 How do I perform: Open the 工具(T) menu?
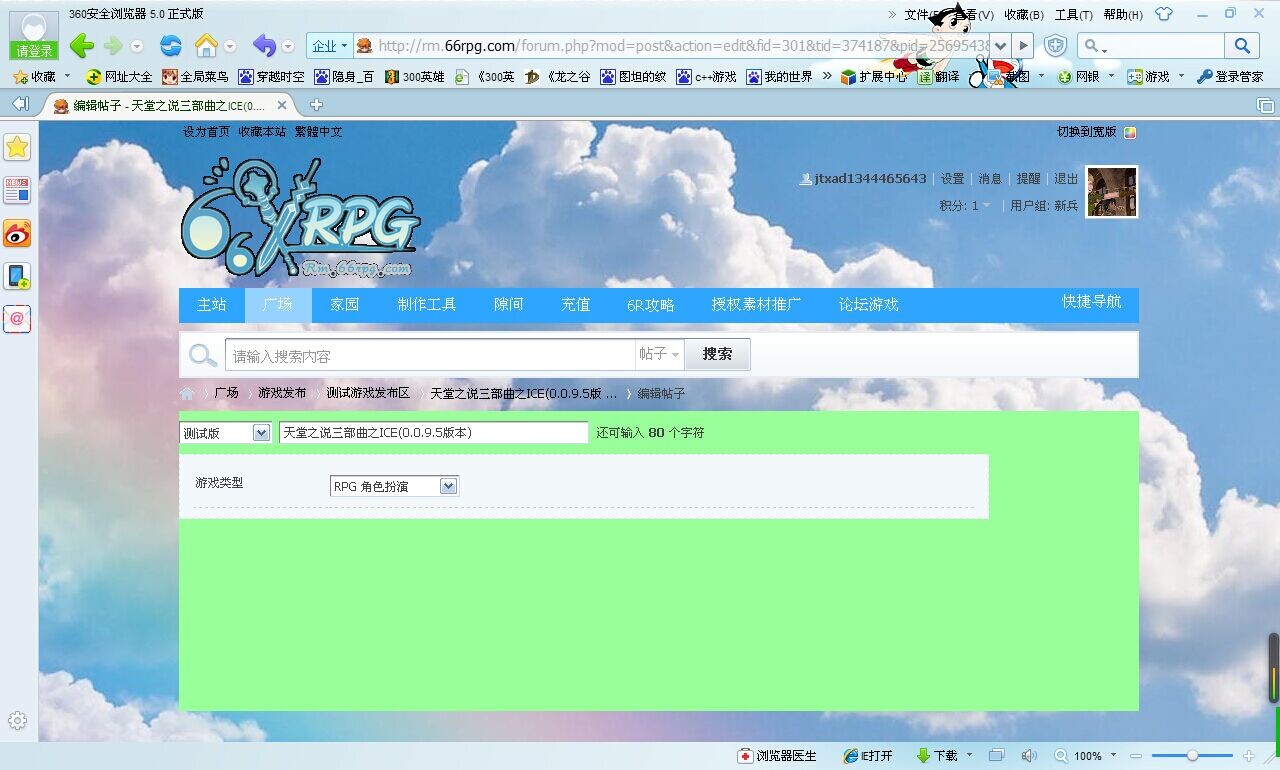tap(1074, 14)
